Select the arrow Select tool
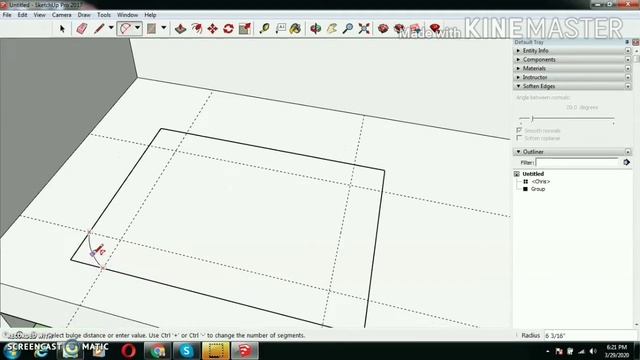Viewport: 640px width, 360px height. coord(62,29)
